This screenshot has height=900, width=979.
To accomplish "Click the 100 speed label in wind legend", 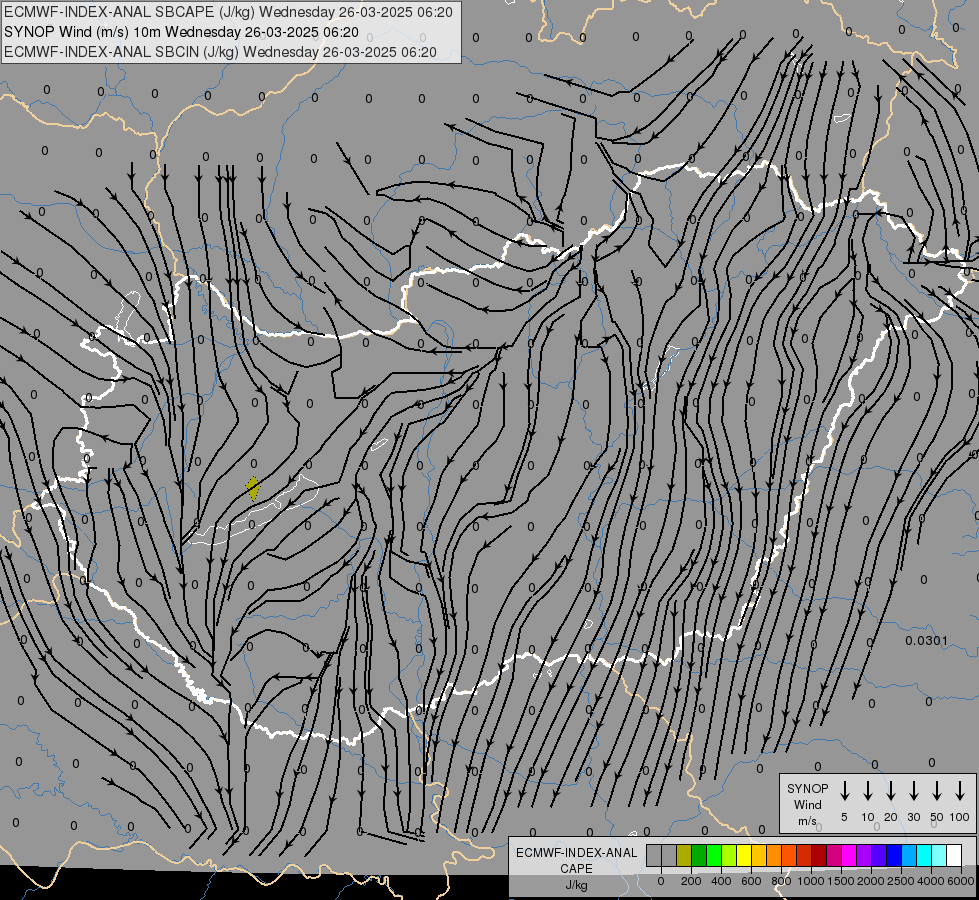I will click(x=960, y=817).
